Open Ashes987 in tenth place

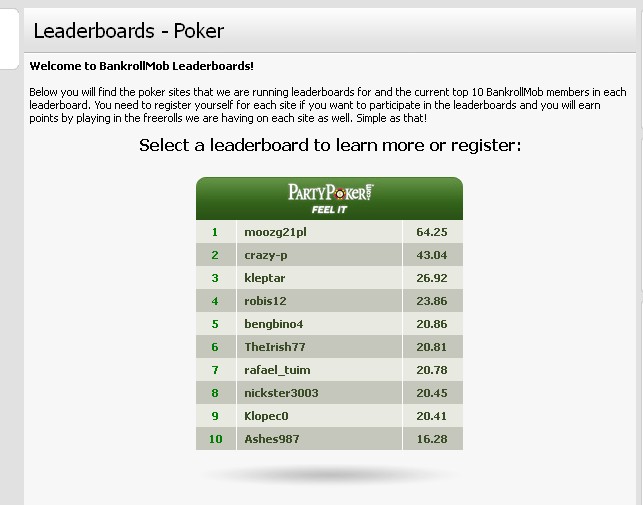(x=271, y=439)
